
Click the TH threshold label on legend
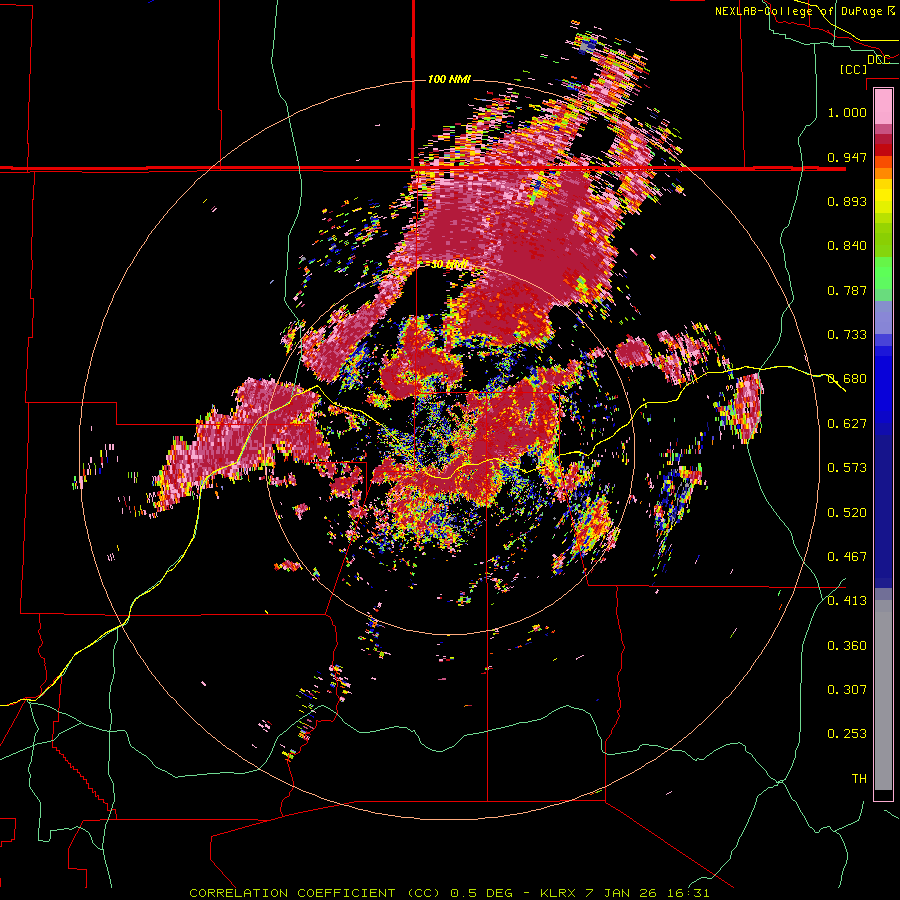[859, 779]
